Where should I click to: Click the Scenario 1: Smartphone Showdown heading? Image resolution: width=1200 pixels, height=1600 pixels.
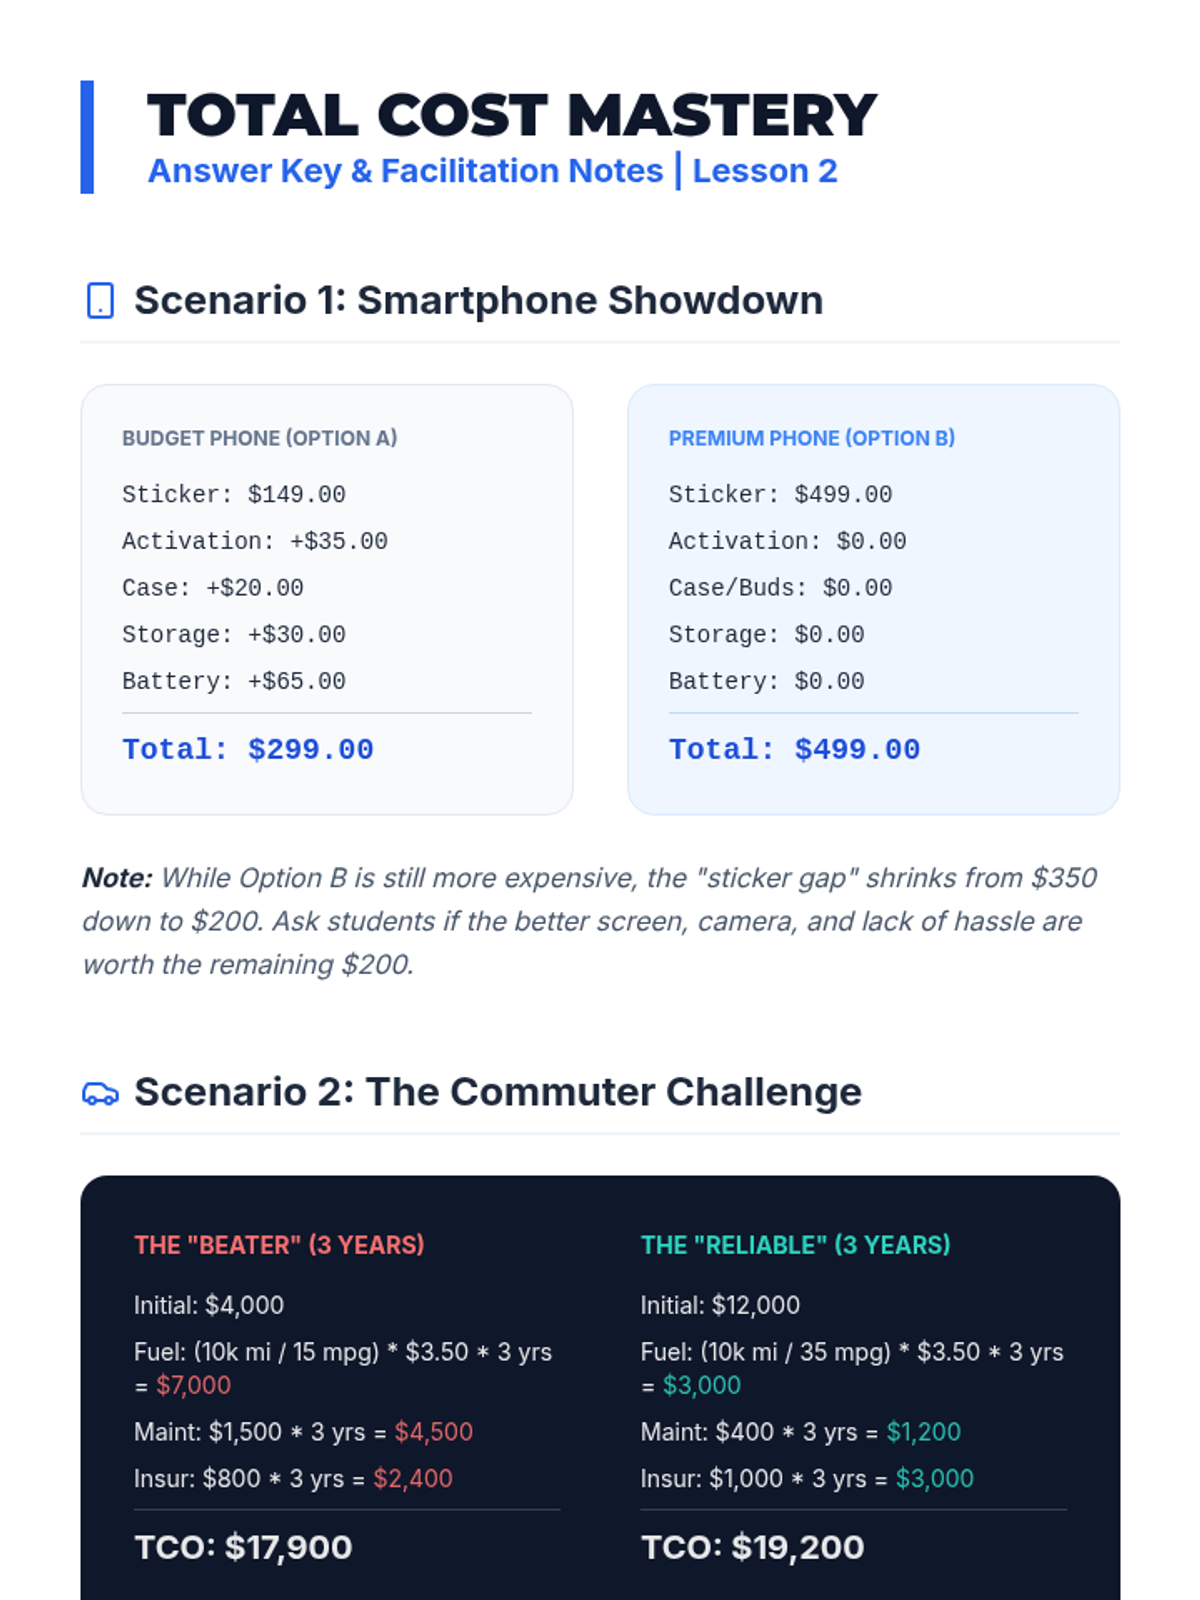(x=479, y=300)
